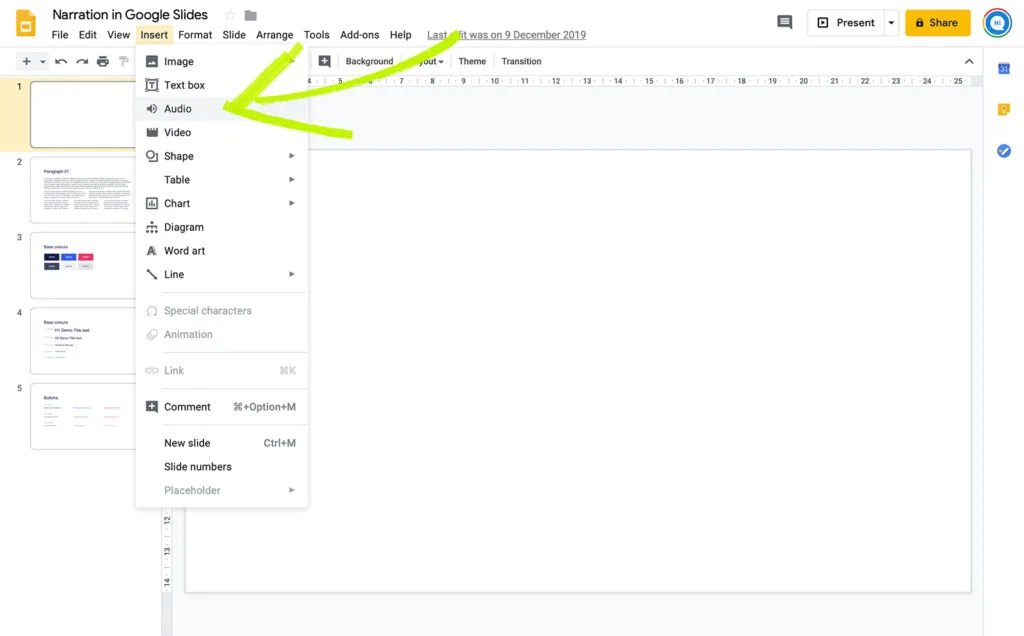1024x636 pixels.
Task: Open the user account avatar
Action: coord(997,23)
